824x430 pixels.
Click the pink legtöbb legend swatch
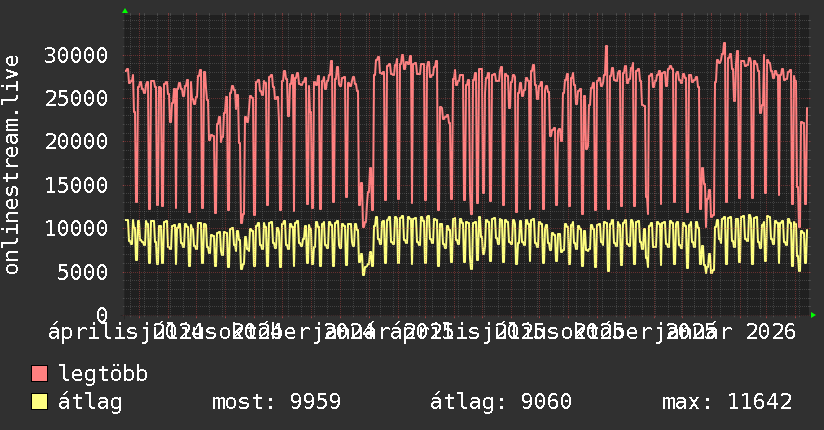(39, 374)
